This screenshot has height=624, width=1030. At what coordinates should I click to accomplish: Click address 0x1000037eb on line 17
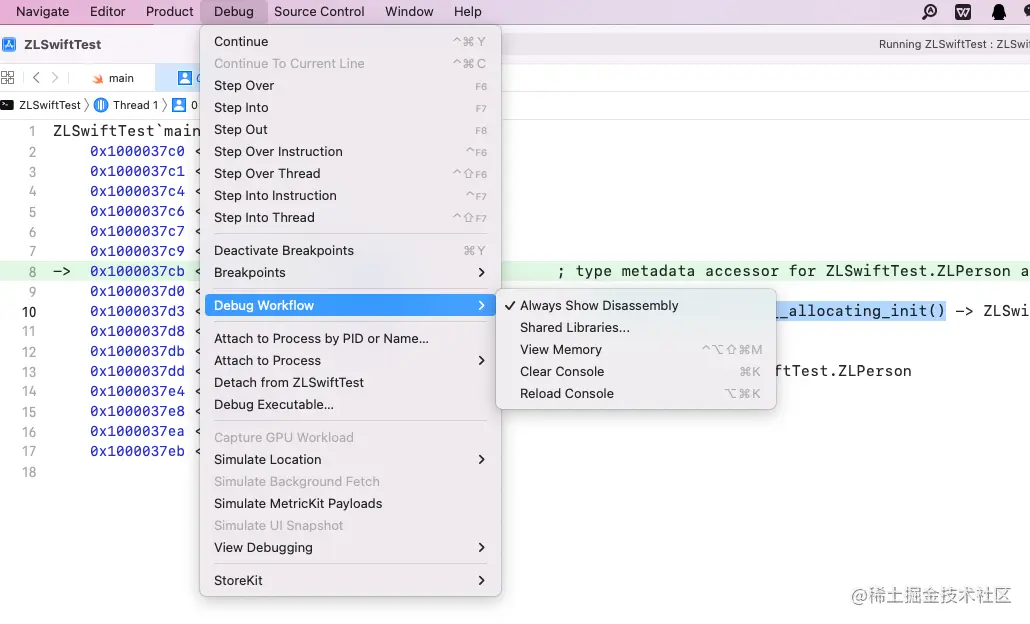[137, 451]
